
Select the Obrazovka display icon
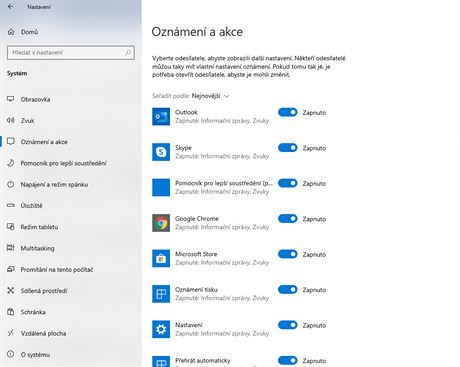pos(11,99)
